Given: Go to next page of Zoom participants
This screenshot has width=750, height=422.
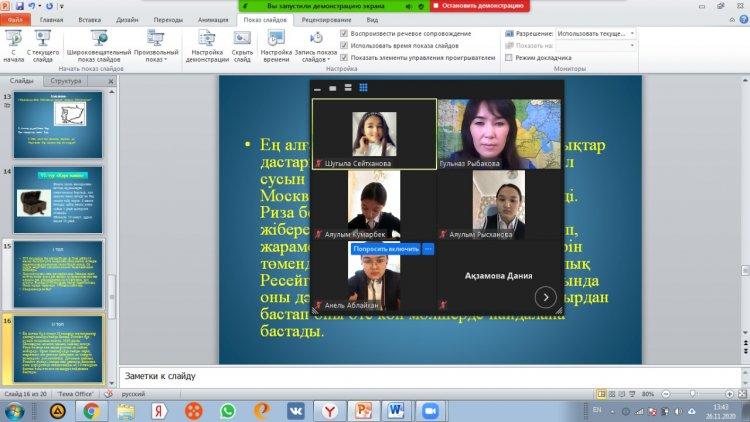Looking at the screenshot, I should [545, 296].
